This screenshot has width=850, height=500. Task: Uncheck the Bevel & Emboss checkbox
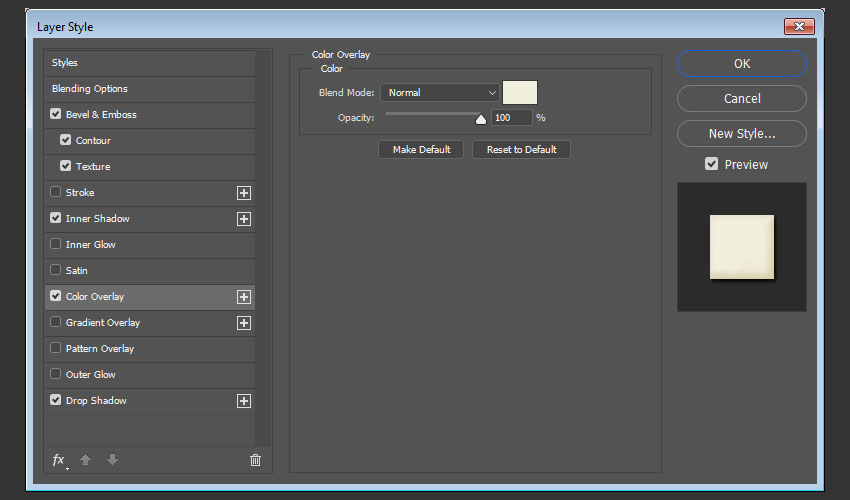point(56,115)
